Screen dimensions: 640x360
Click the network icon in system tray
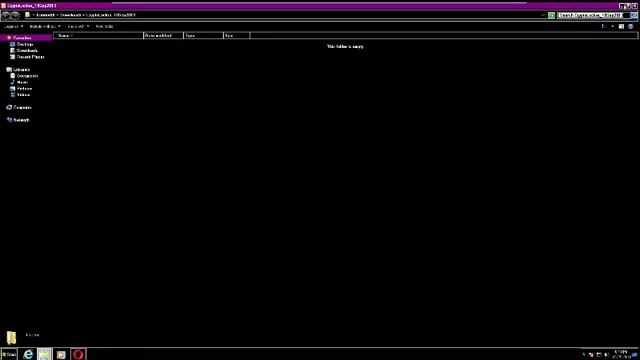coord(599,355)
